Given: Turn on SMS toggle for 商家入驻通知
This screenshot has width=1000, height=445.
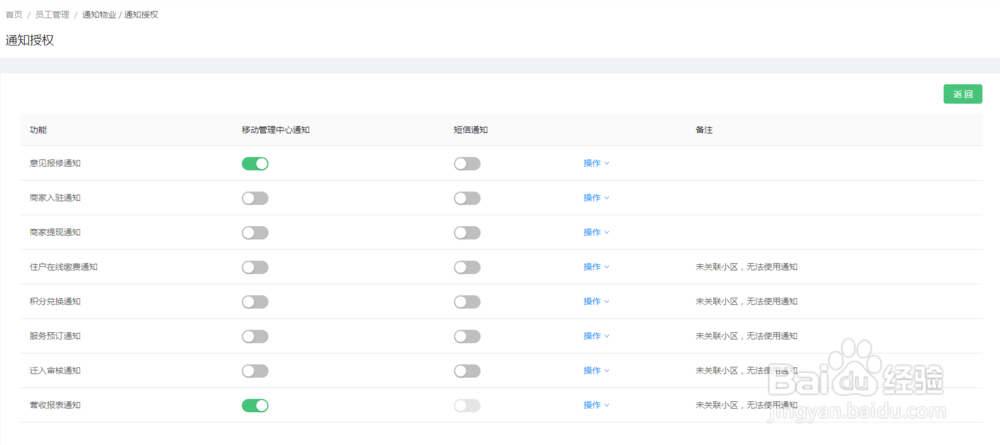Looking at the screenshot, I should (467, 198).
